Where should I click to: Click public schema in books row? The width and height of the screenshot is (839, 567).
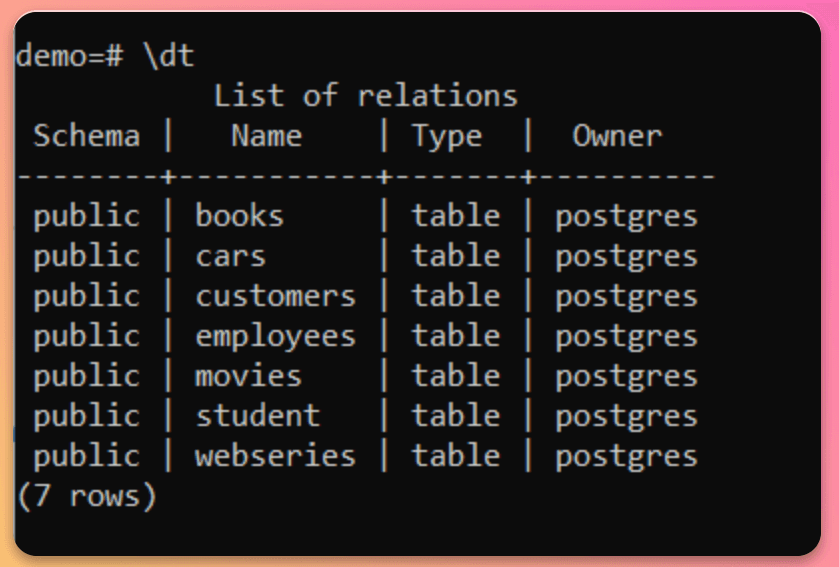87,217
